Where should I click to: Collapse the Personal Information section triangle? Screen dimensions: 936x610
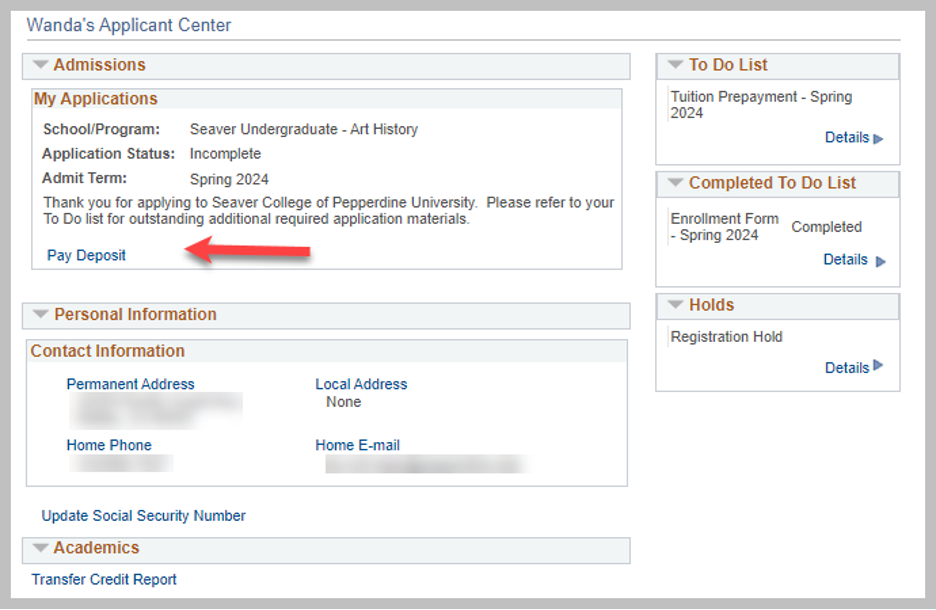click(x=40, y=314)
